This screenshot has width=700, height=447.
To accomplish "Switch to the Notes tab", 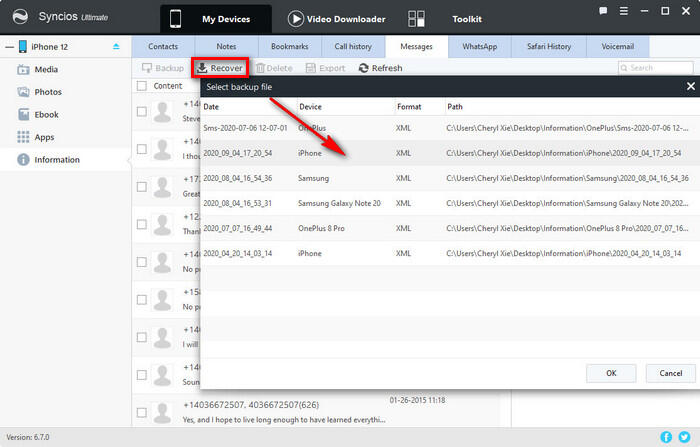I will click(226, 46).
